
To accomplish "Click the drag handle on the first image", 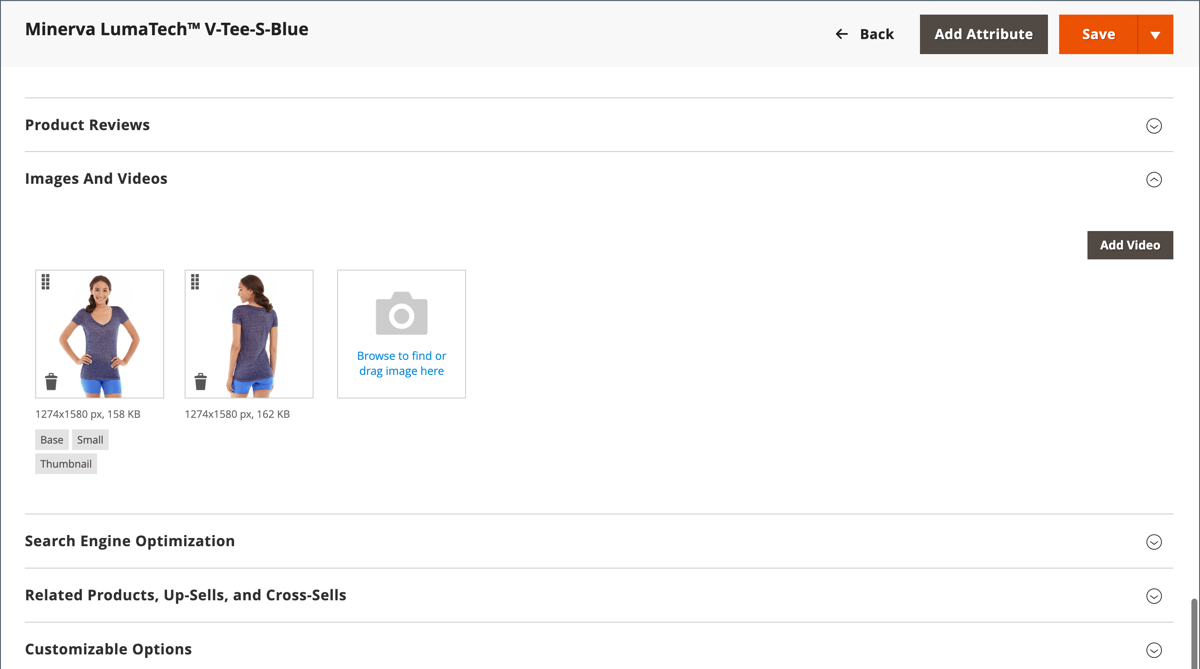I will point(46,282).
